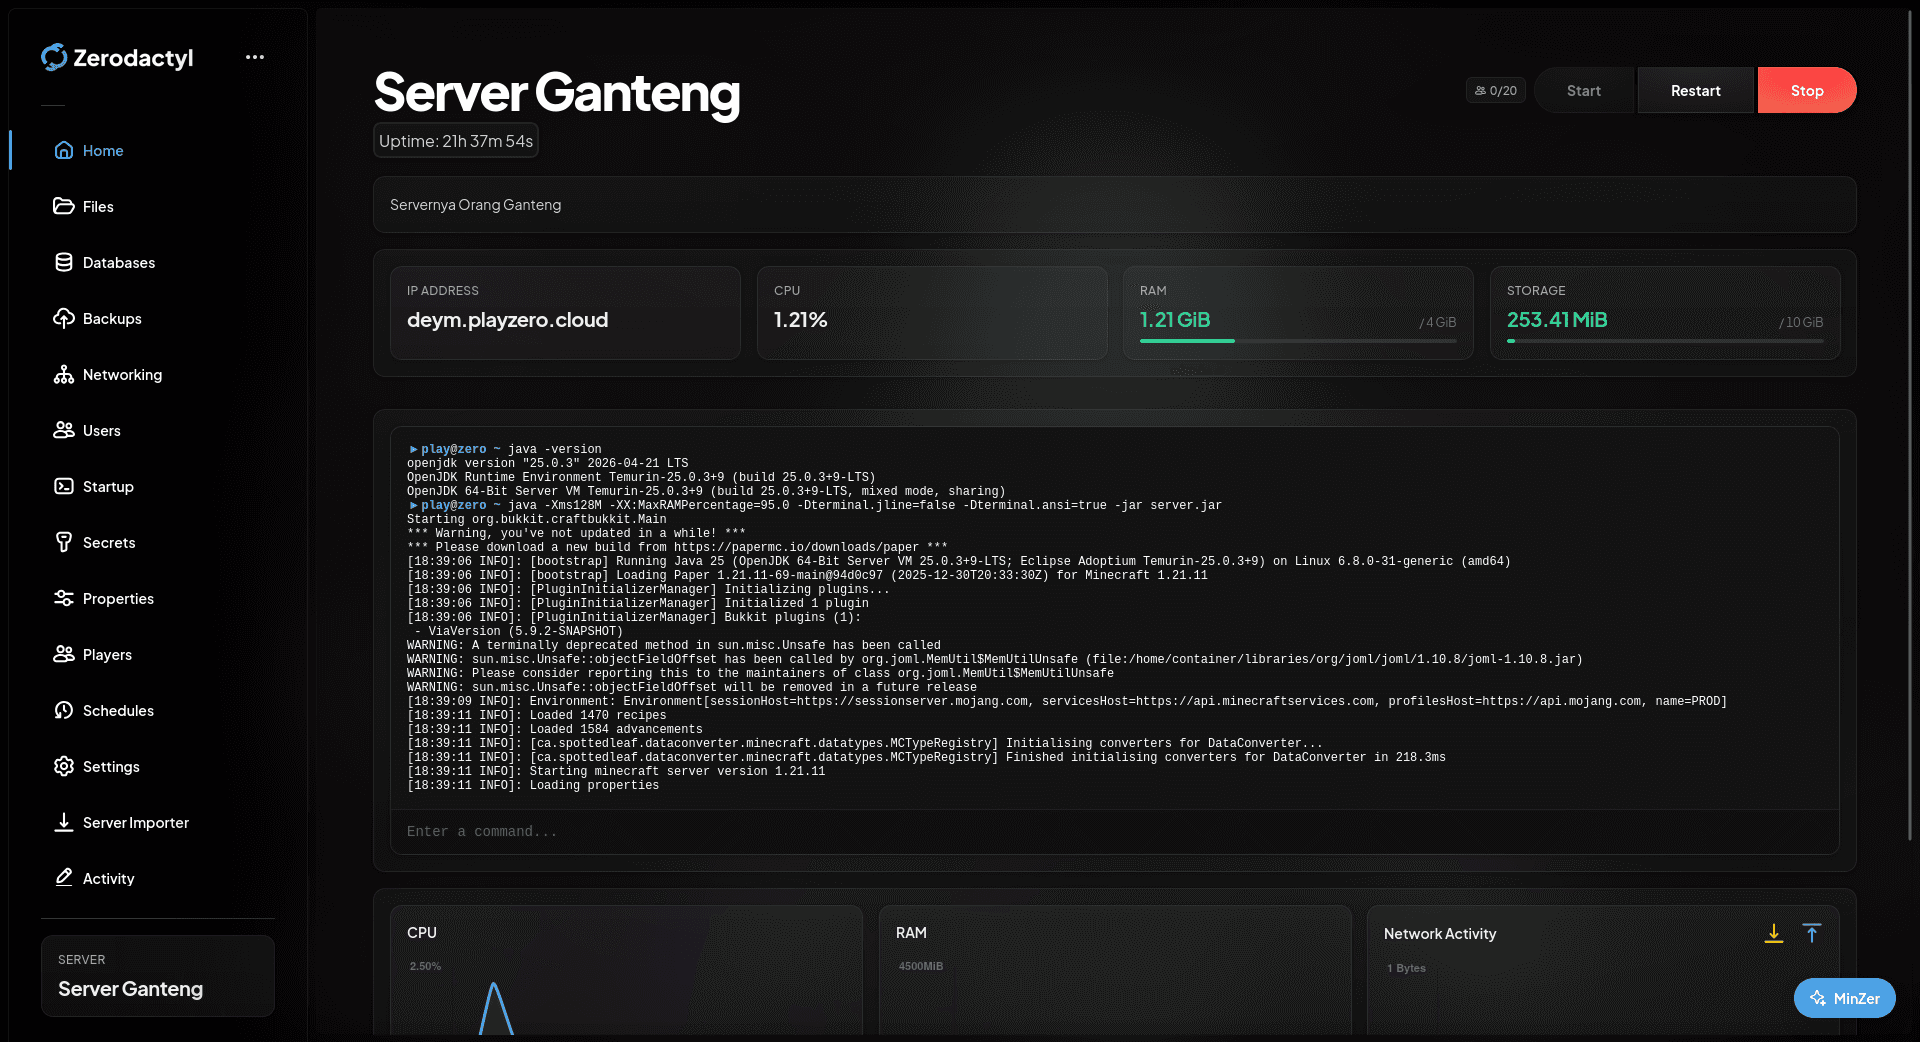Click the RAM usage progress bar
Screen dimensions: 1920x1042
pos(1298,341)
